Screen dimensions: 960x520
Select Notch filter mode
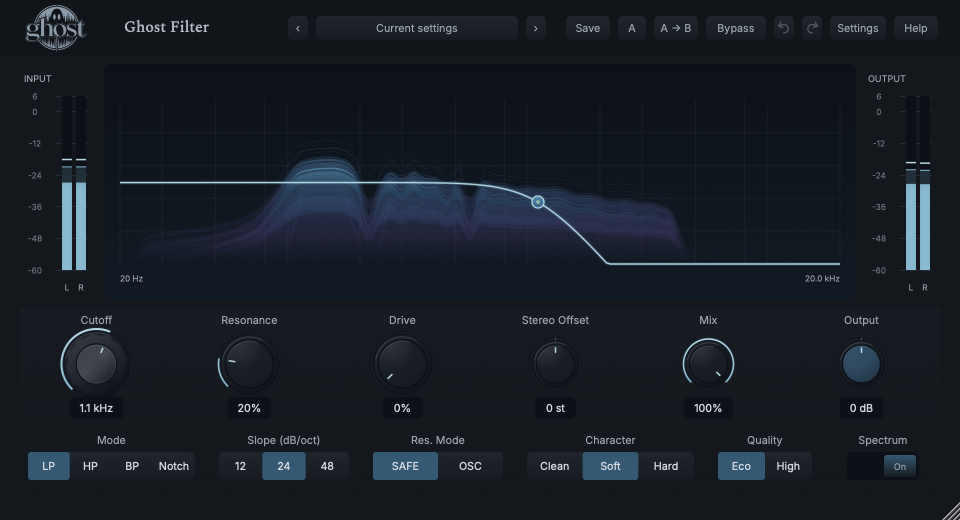(174, 466)
